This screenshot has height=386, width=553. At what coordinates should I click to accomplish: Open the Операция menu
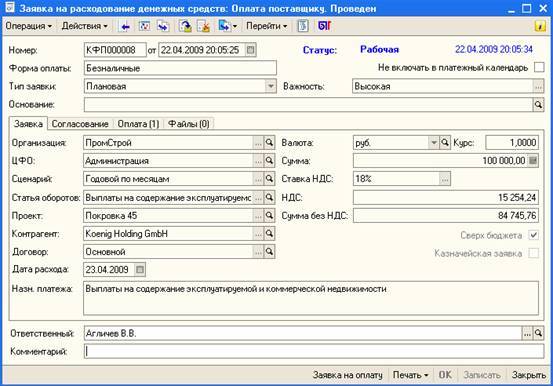tap(29, 26)
